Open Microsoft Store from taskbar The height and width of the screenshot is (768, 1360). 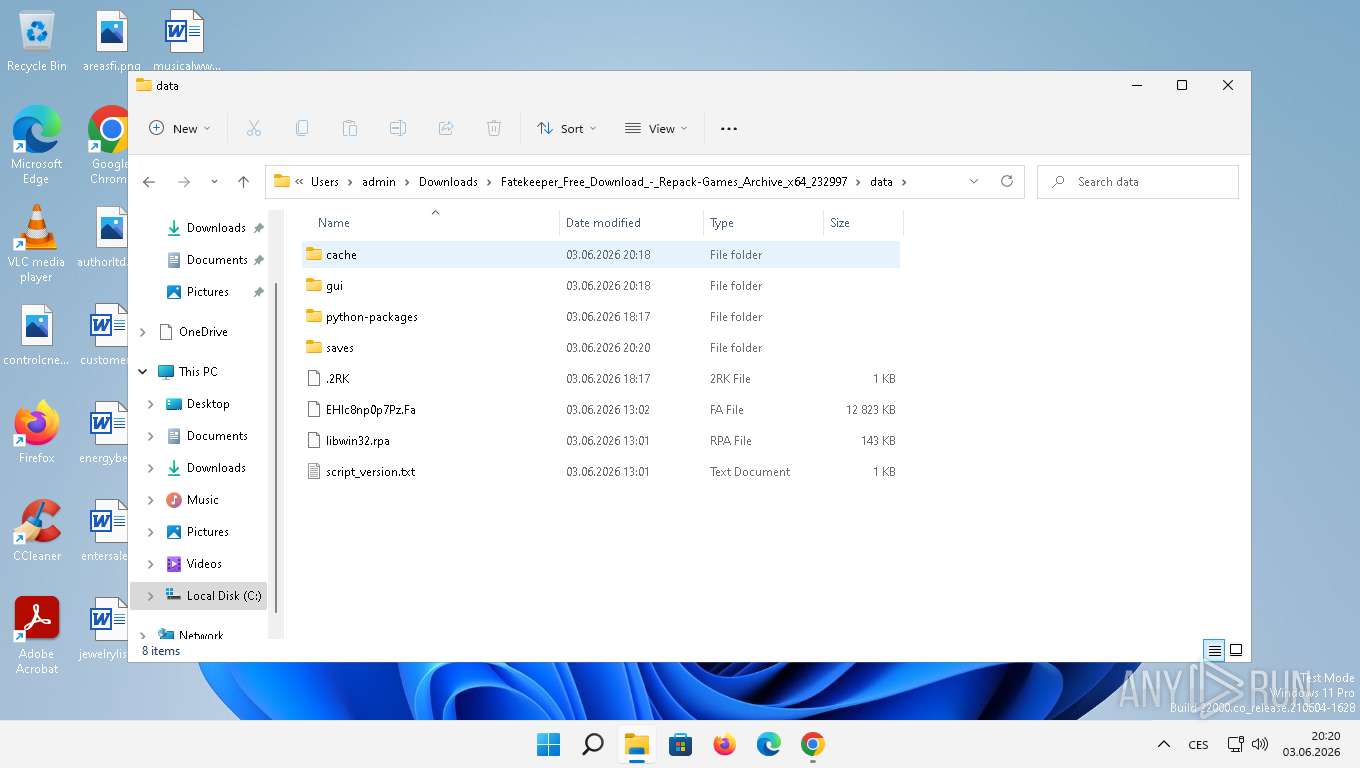(681, 744)
